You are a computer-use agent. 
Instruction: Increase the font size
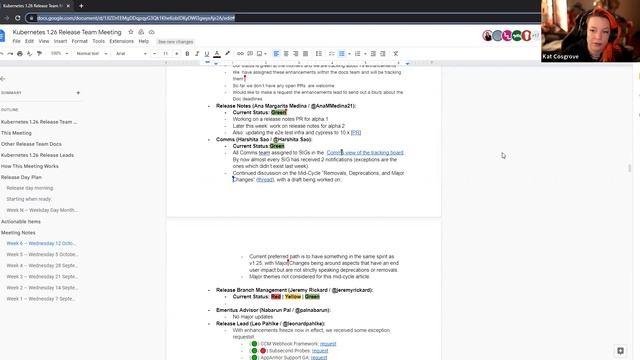(177, 53)
